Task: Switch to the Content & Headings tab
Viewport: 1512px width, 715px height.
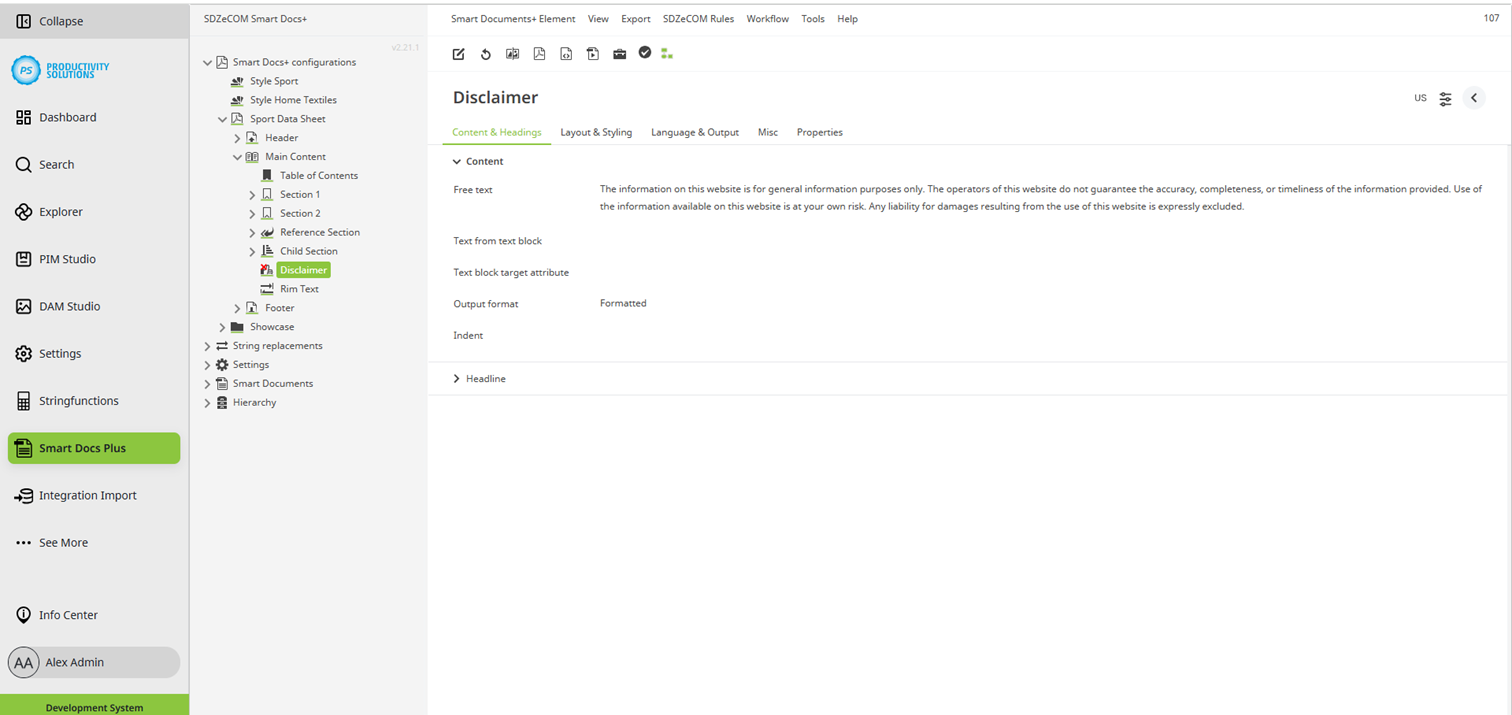Action: [x=497, y=132]
